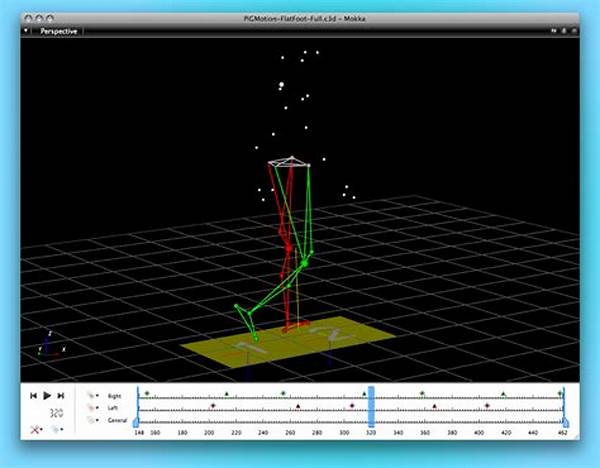Viewport: 600px width, 468px height.
Task: Select the Perspective view tab
Action: 58,31
